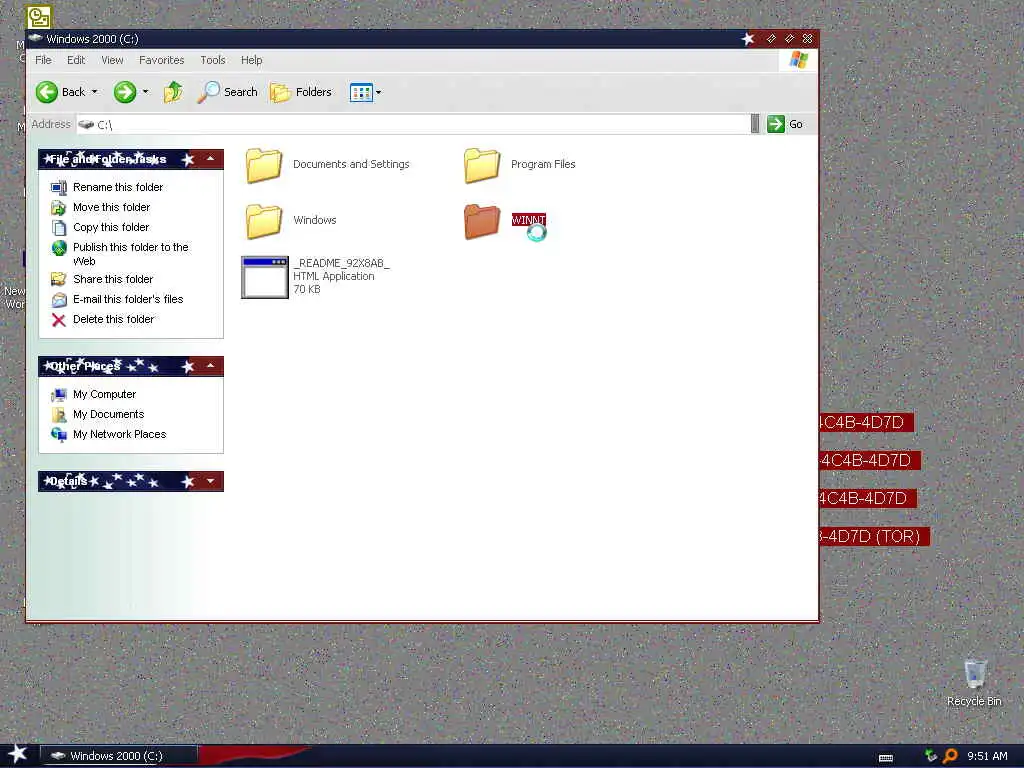
Task: Expand the Details panel
Action: [210, 481]
